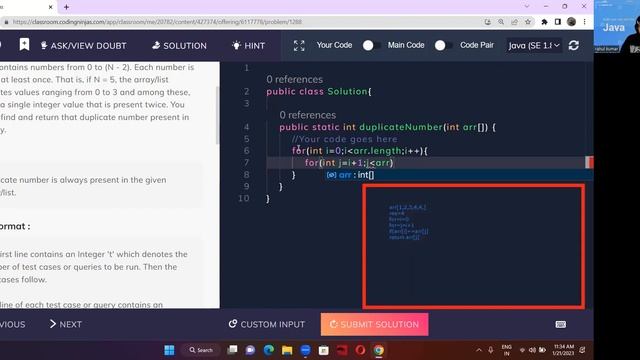Viewport: 640px width, 360px height.
Task: Open the Custom Input option
Action: click(267, 324)
